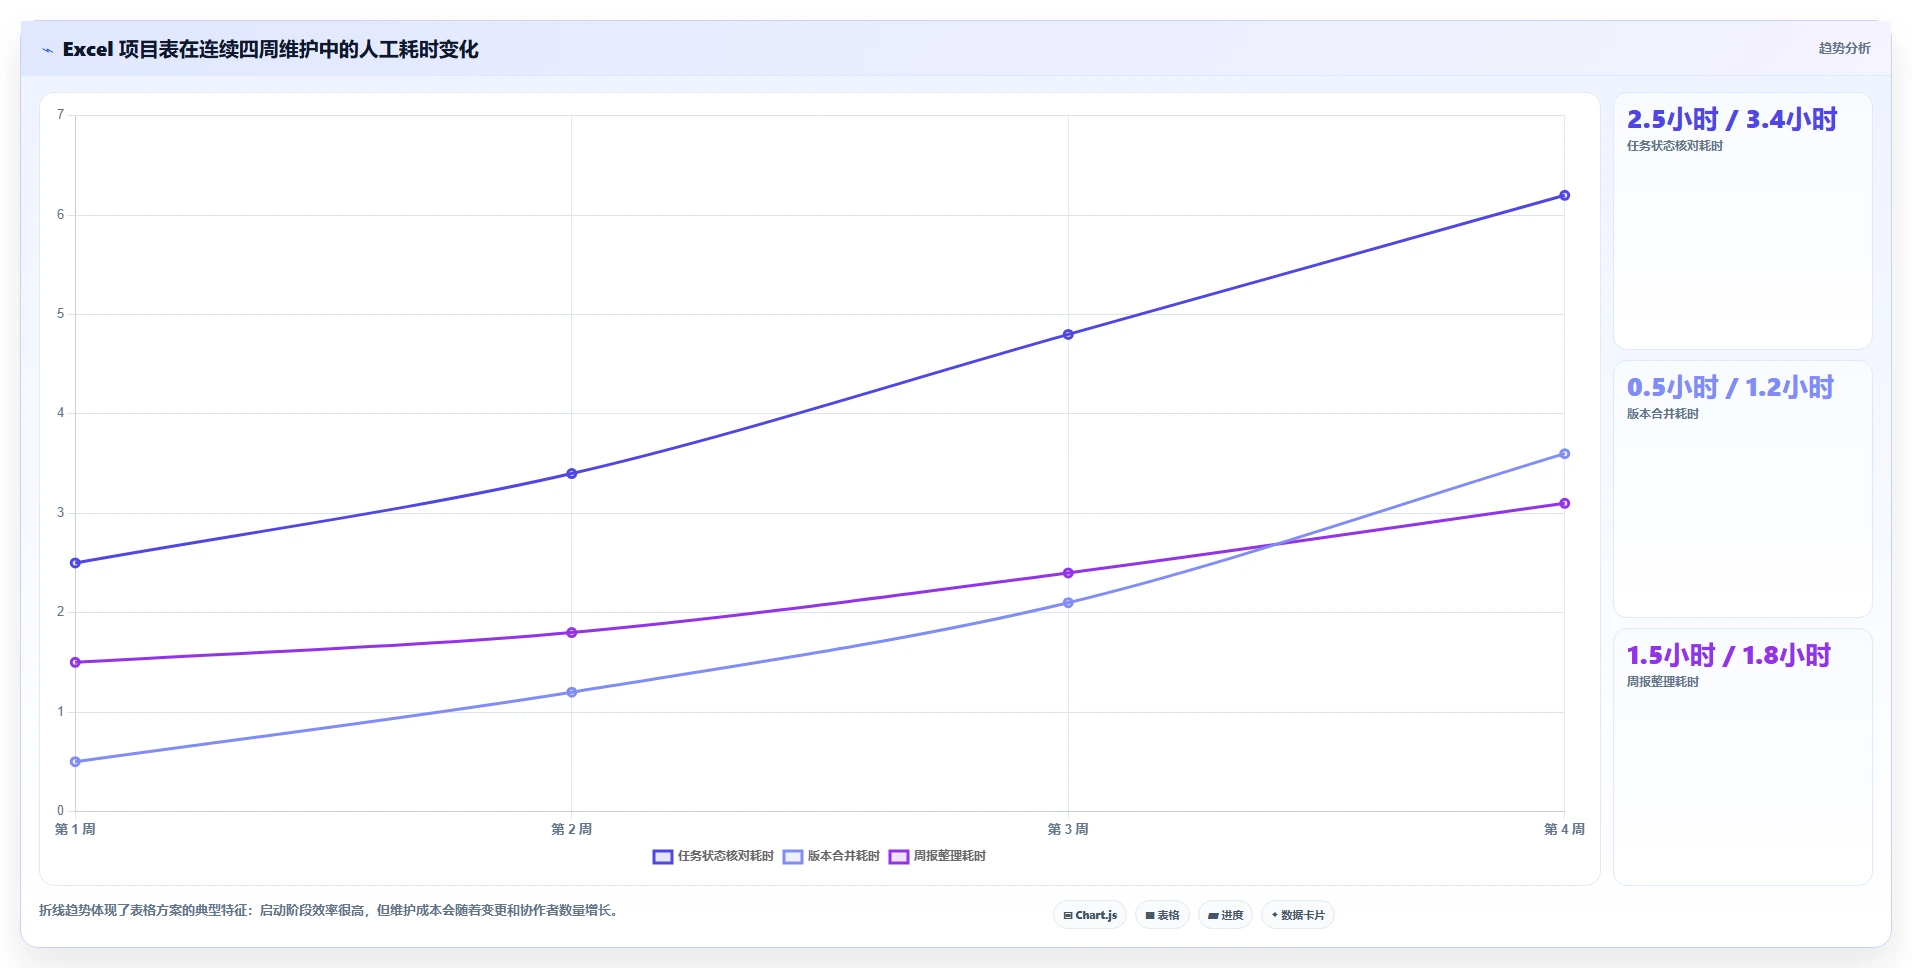Select the 任务状态核对耗时 point at 第 2 周
Screen dimensions: 1912x968
[x=572, y=473]
